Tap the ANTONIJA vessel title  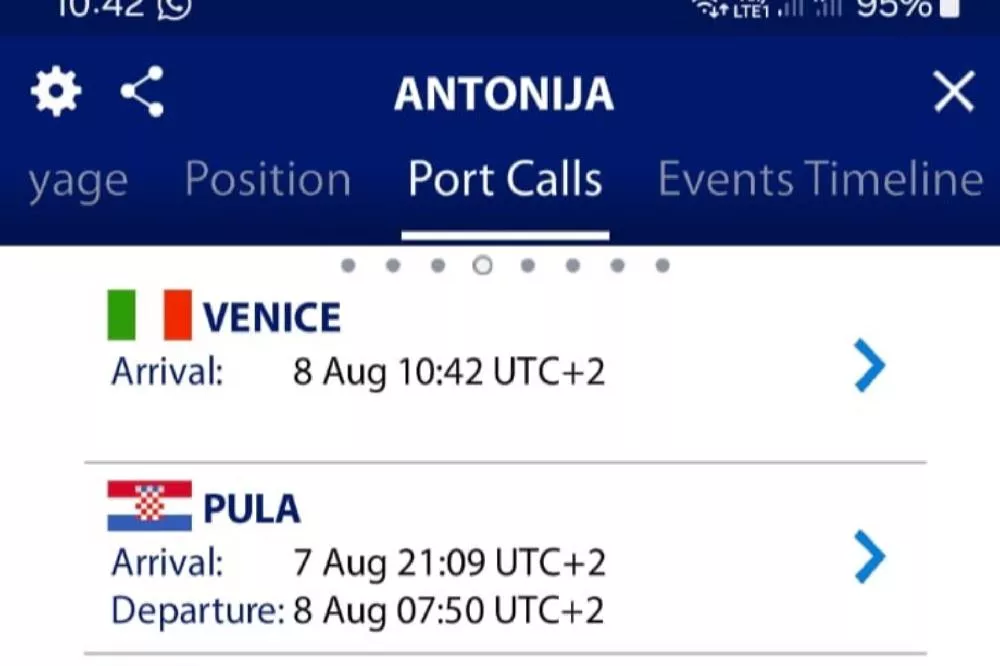503,94
